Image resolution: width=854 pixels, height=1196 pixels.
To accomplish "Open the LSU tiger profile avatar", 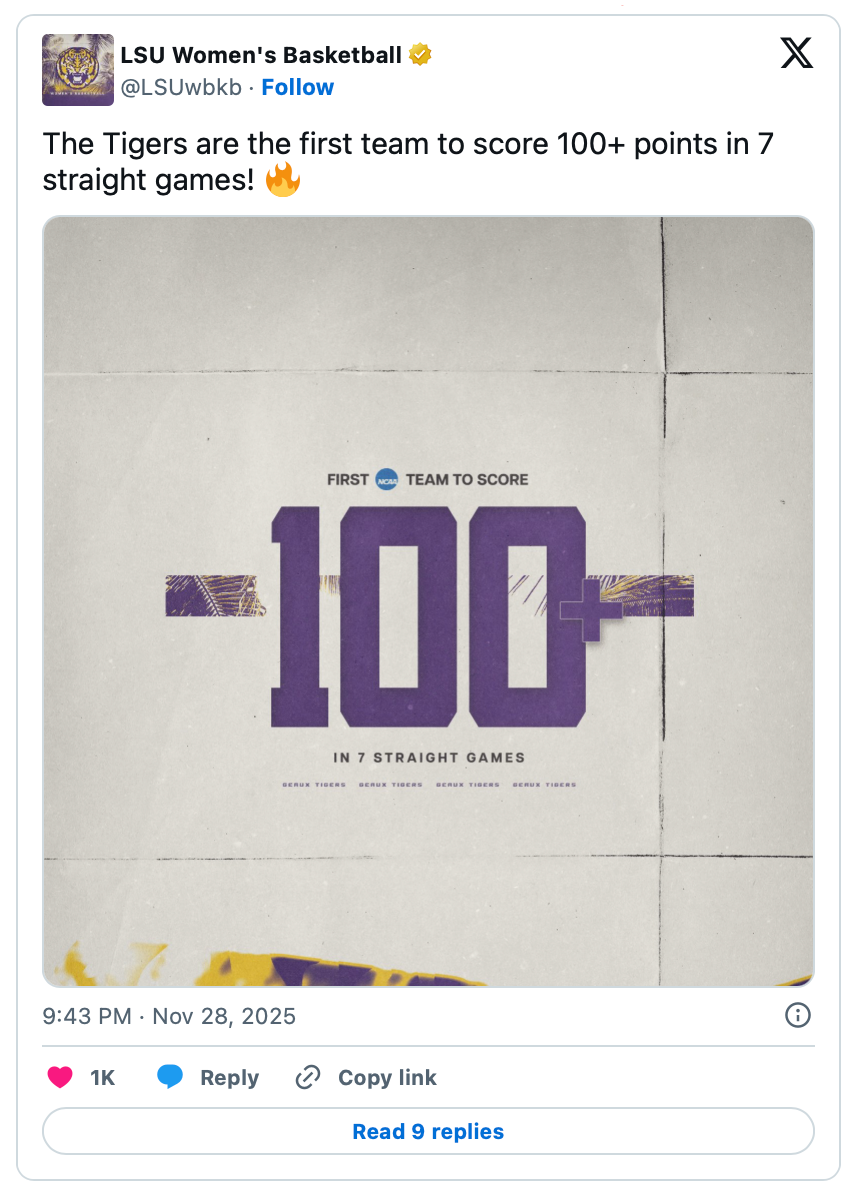I will [77, 70].
